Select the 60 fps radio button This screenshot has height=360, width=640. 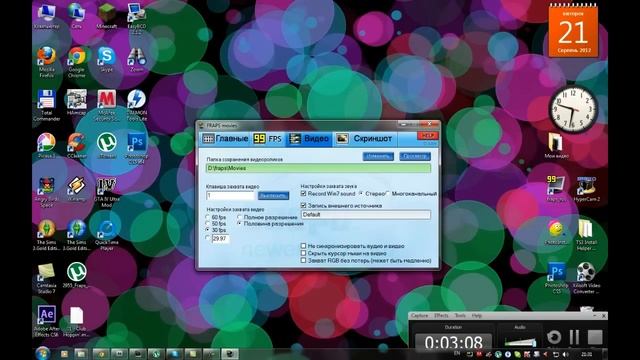[x=208, y=217]
